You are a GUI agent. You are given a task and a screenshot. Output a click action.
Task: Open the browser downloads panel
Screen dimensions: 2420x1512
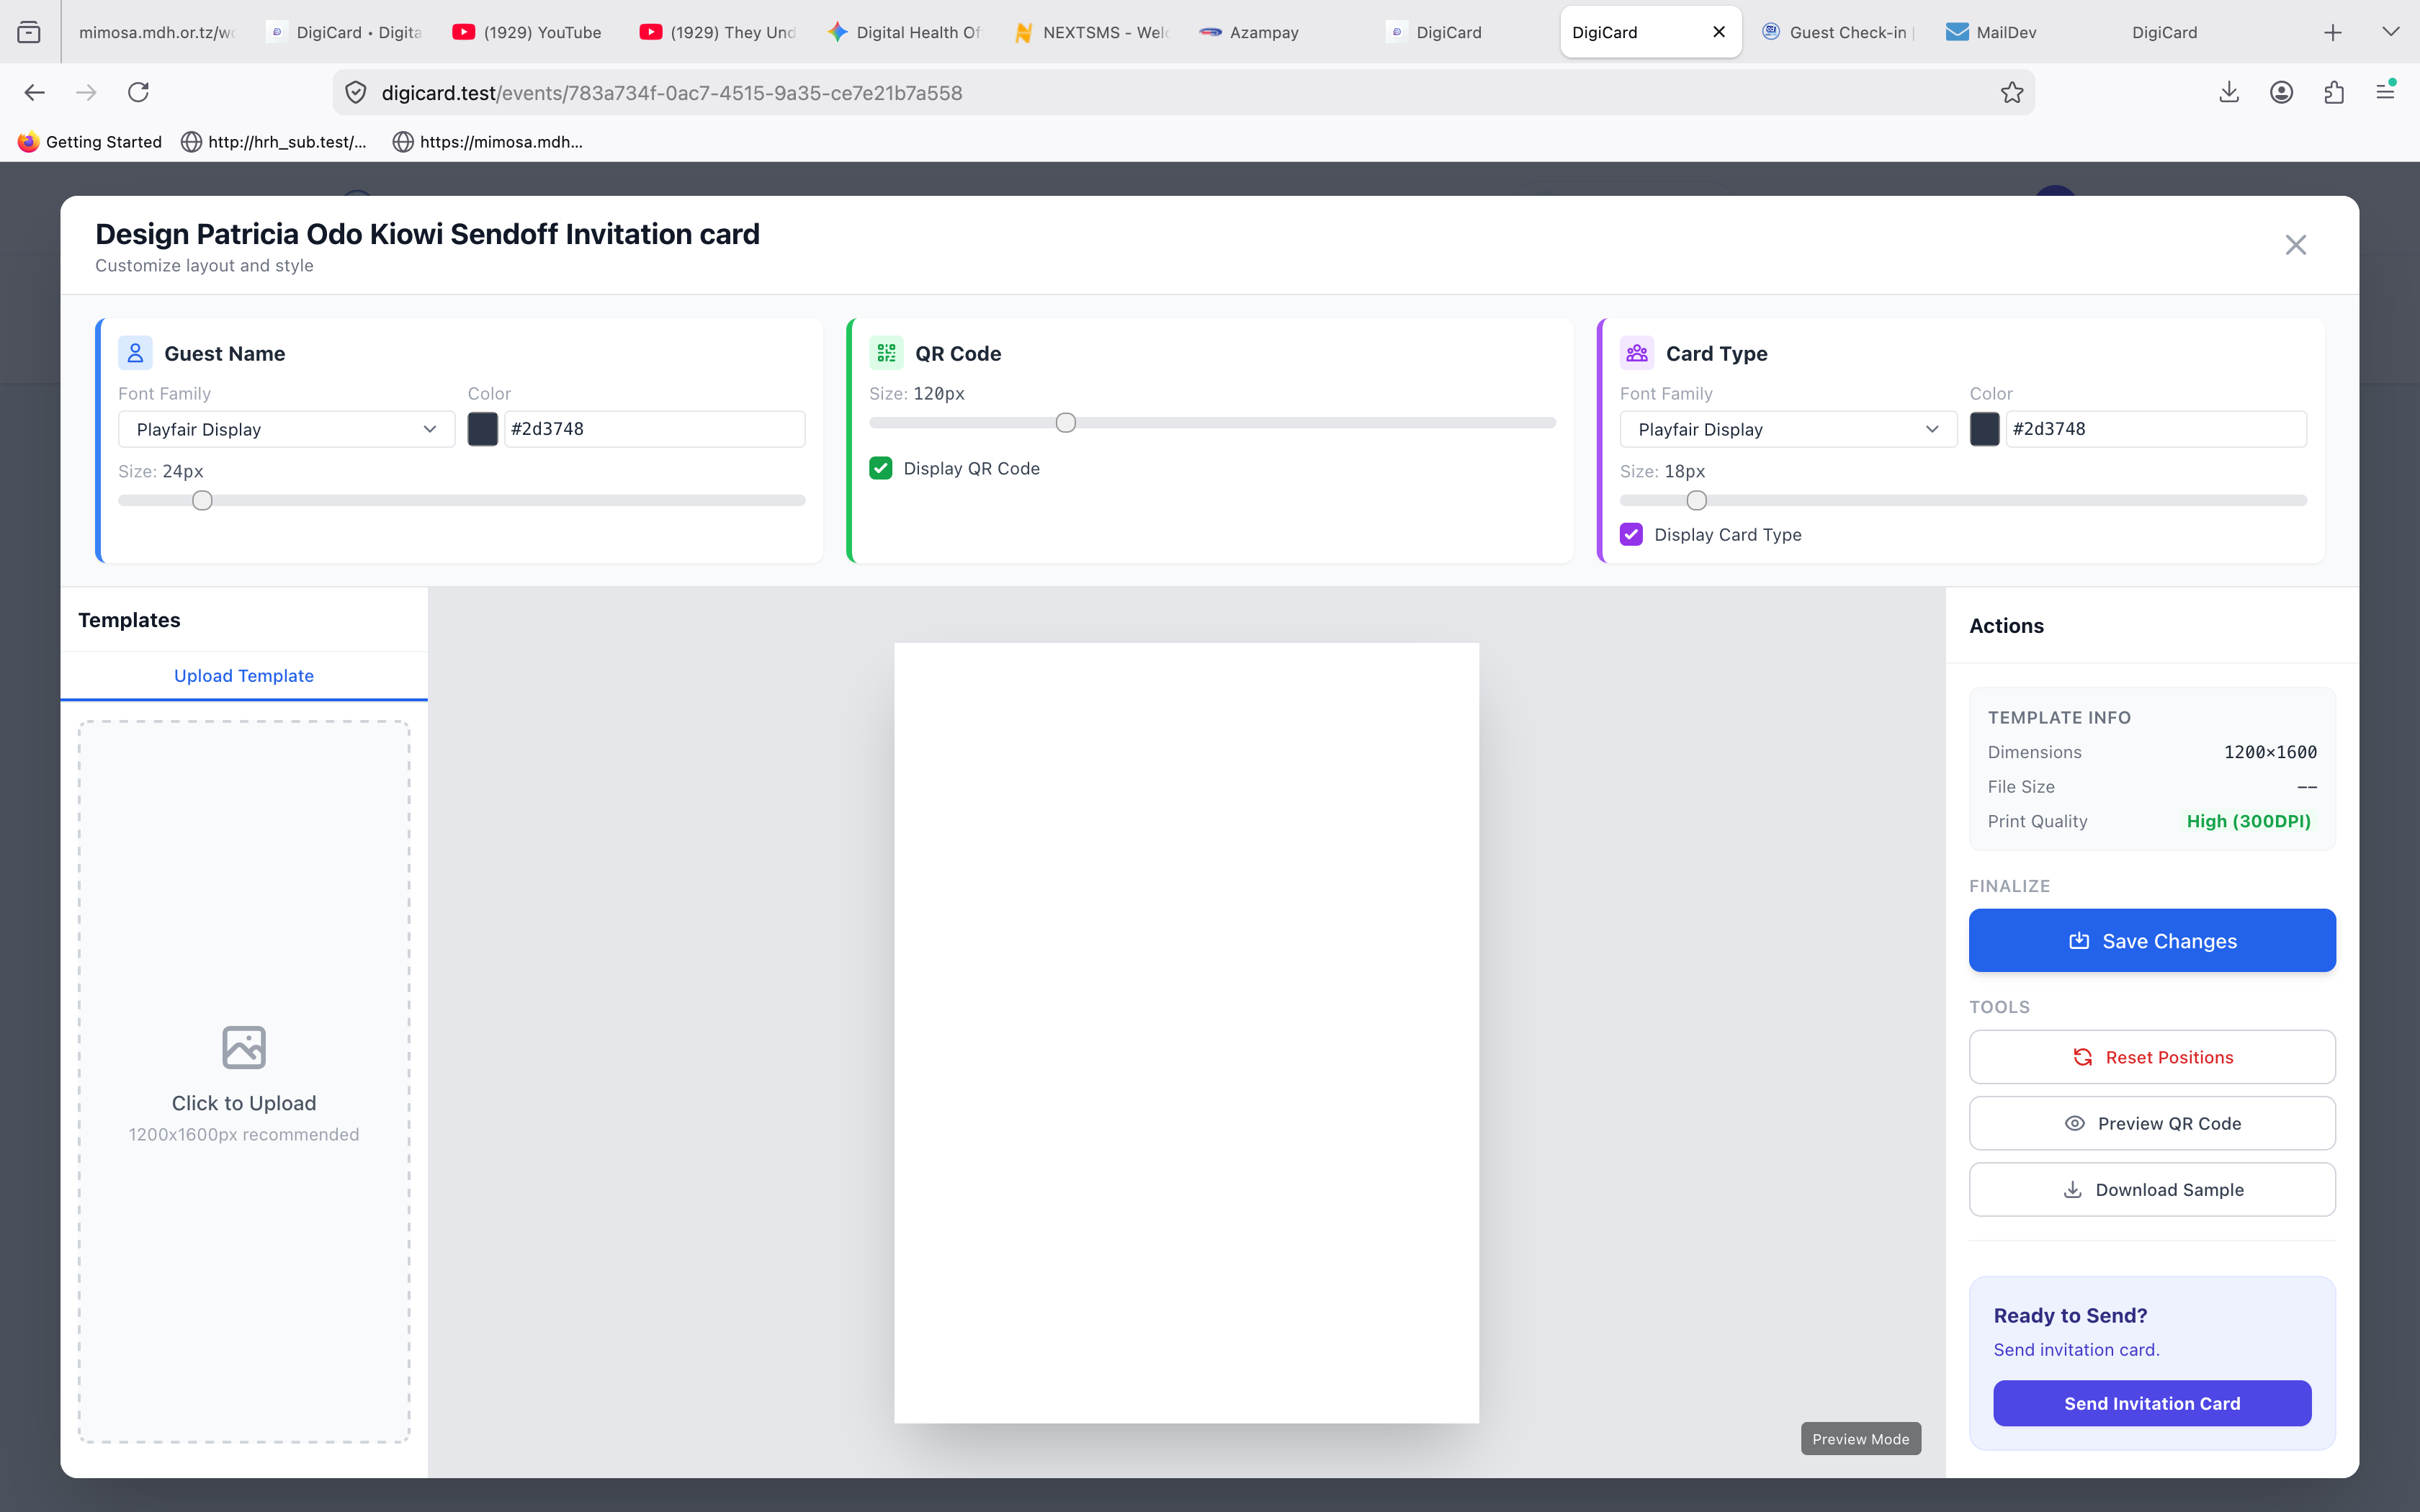point(2229,93)
